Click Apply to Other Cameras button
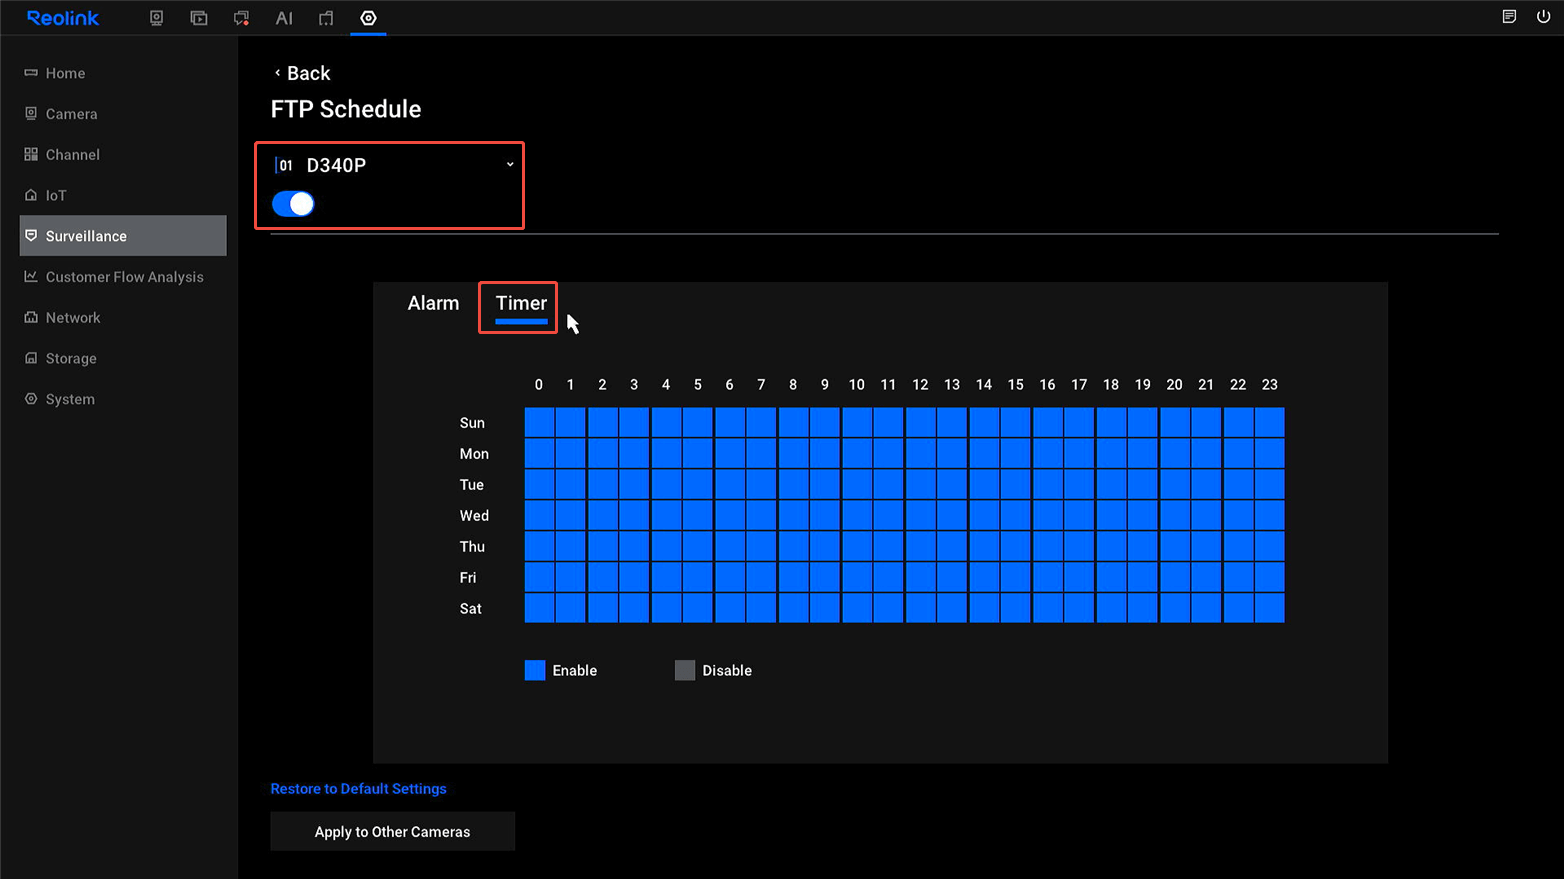The width and height of the screenshot is (1564, 879). [x=392, y=831]
